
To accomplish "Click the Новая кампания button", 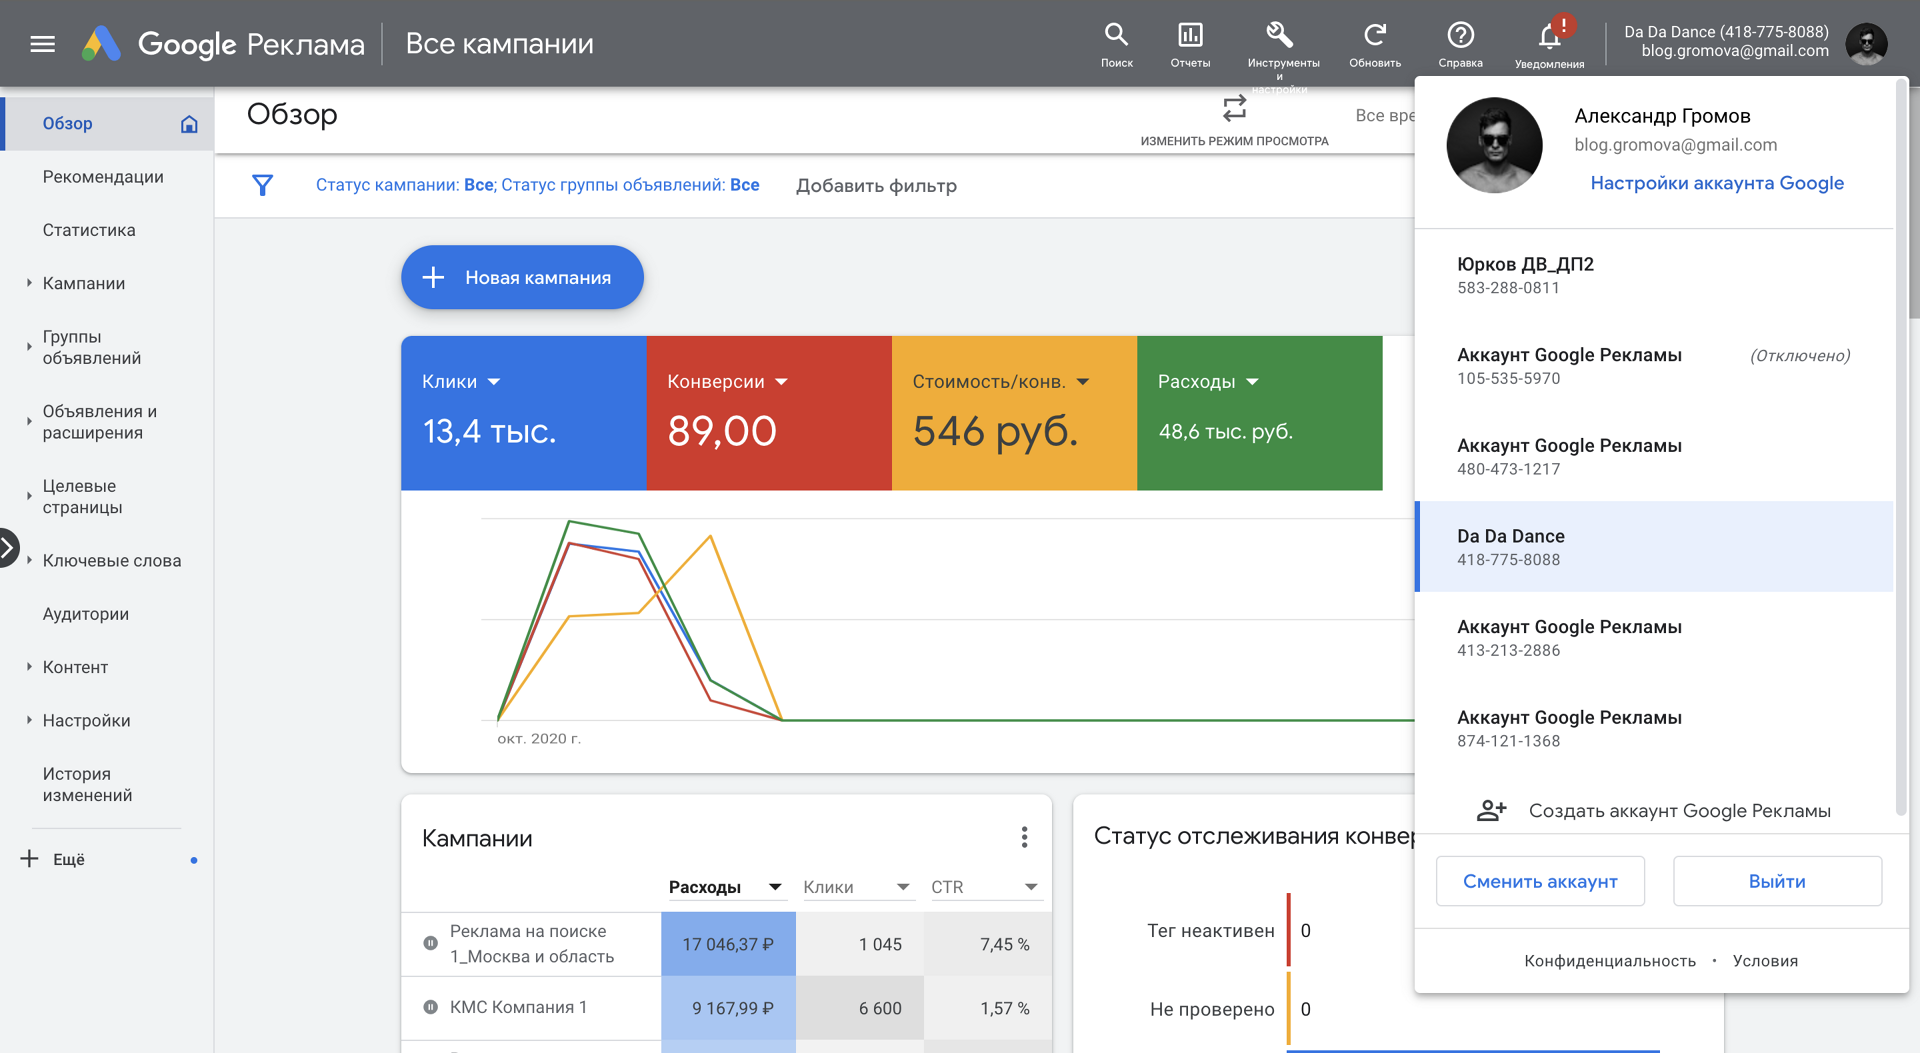I will (522, 277).
